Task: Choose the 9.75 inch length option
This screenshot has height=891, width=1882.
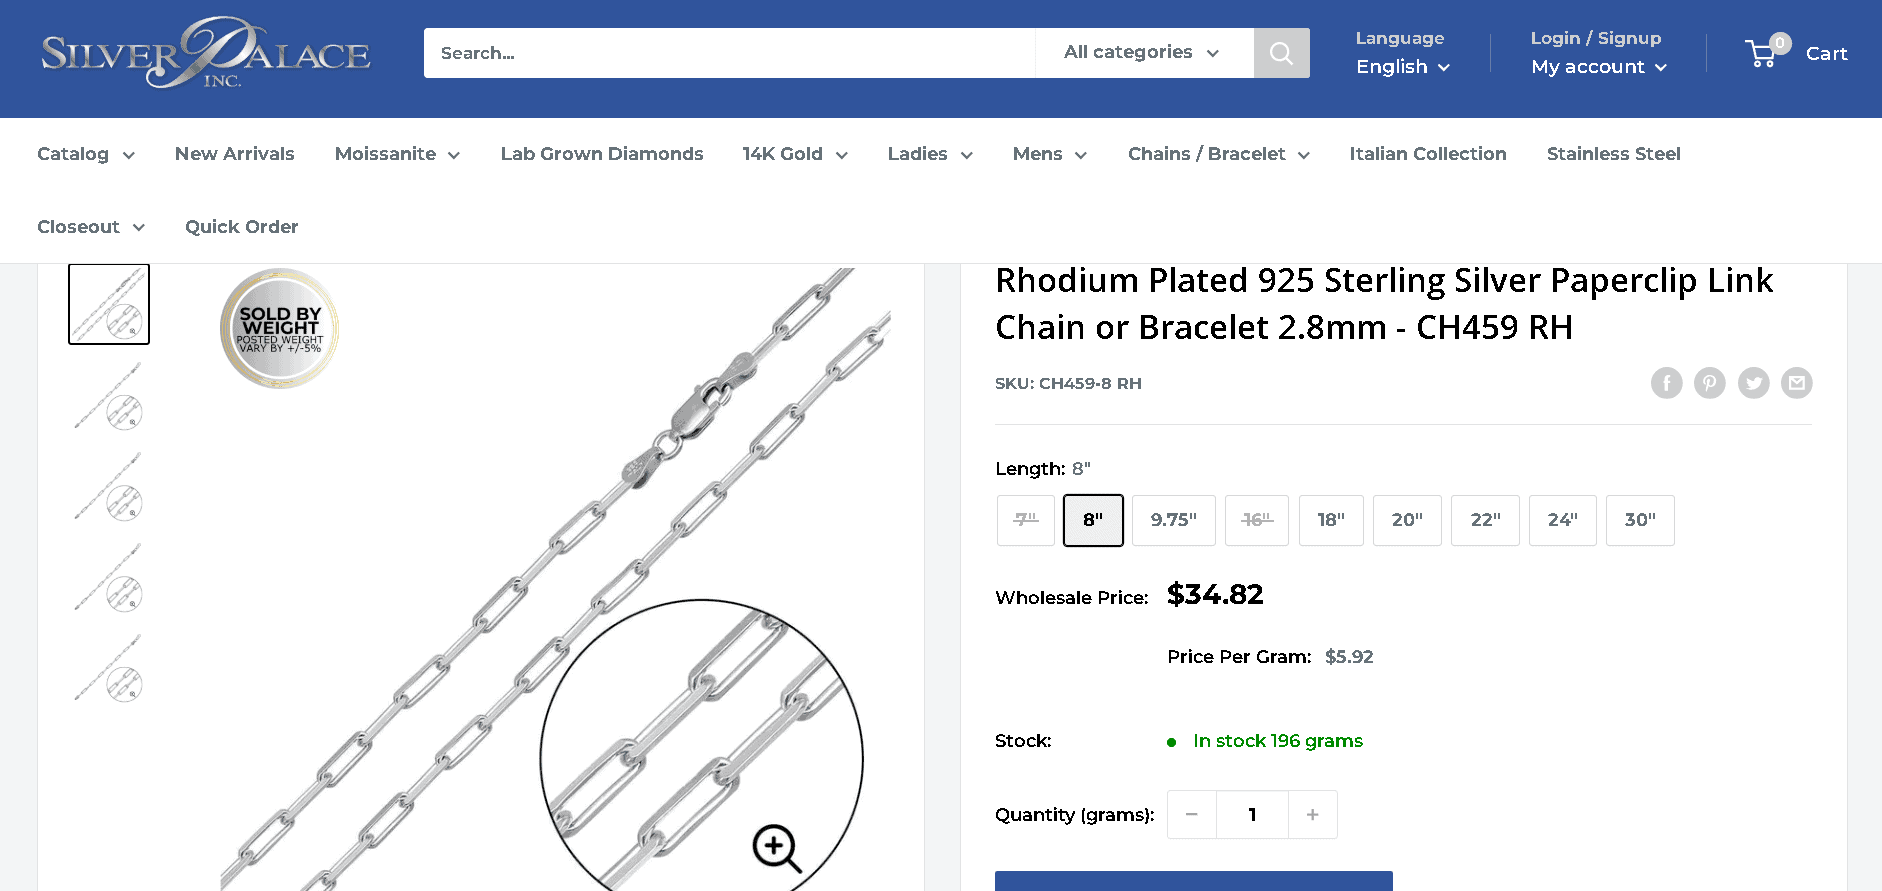Action: (1173, 520)
